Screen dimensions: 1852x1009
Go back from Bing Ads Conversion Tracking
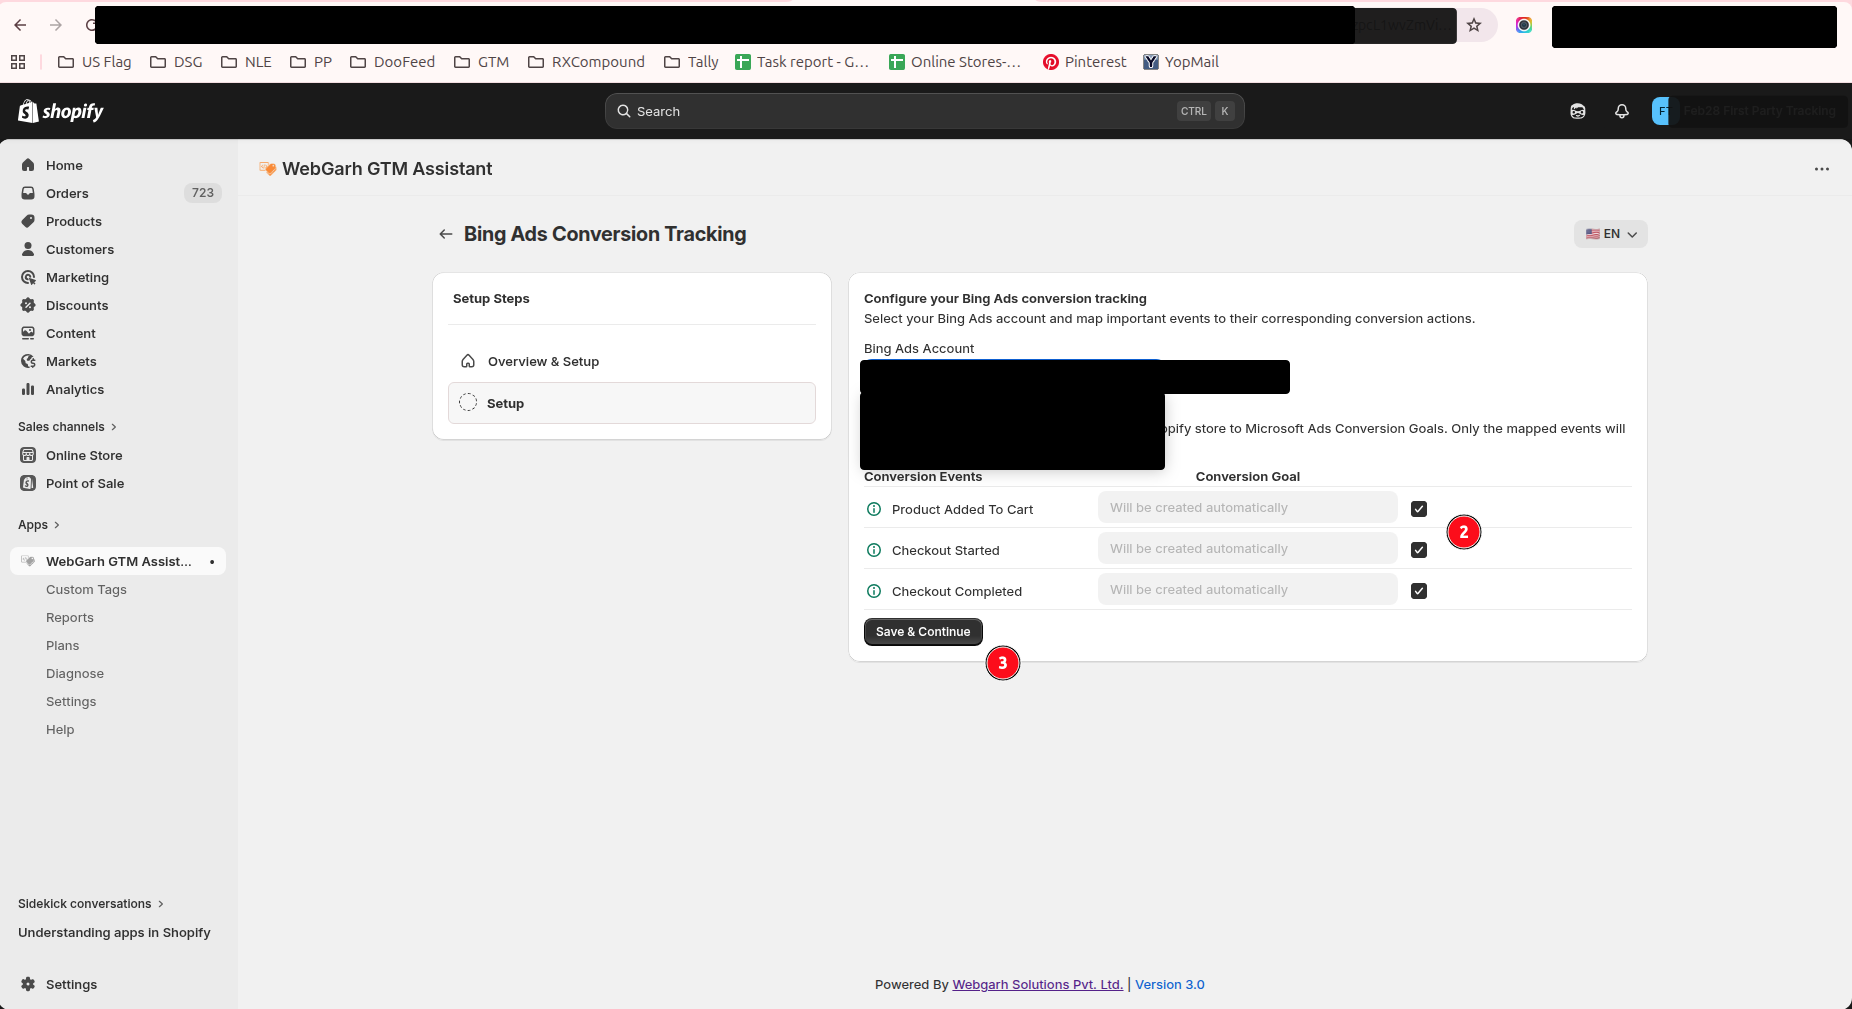click(446, 234)
